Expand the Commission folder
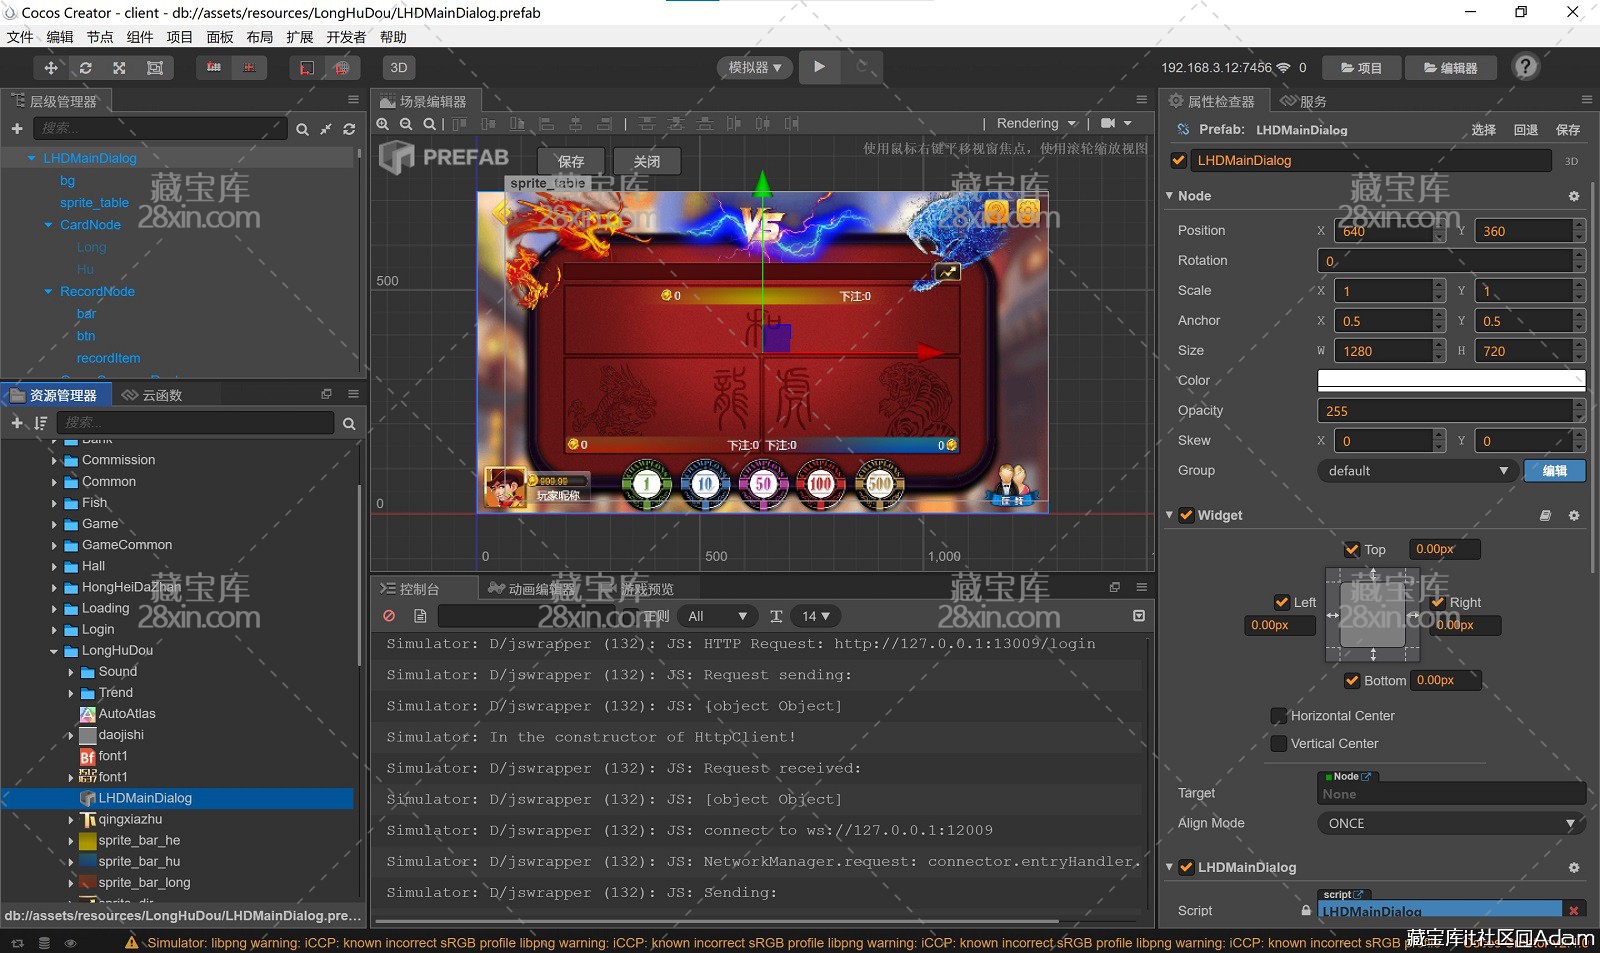 point(54,461)
